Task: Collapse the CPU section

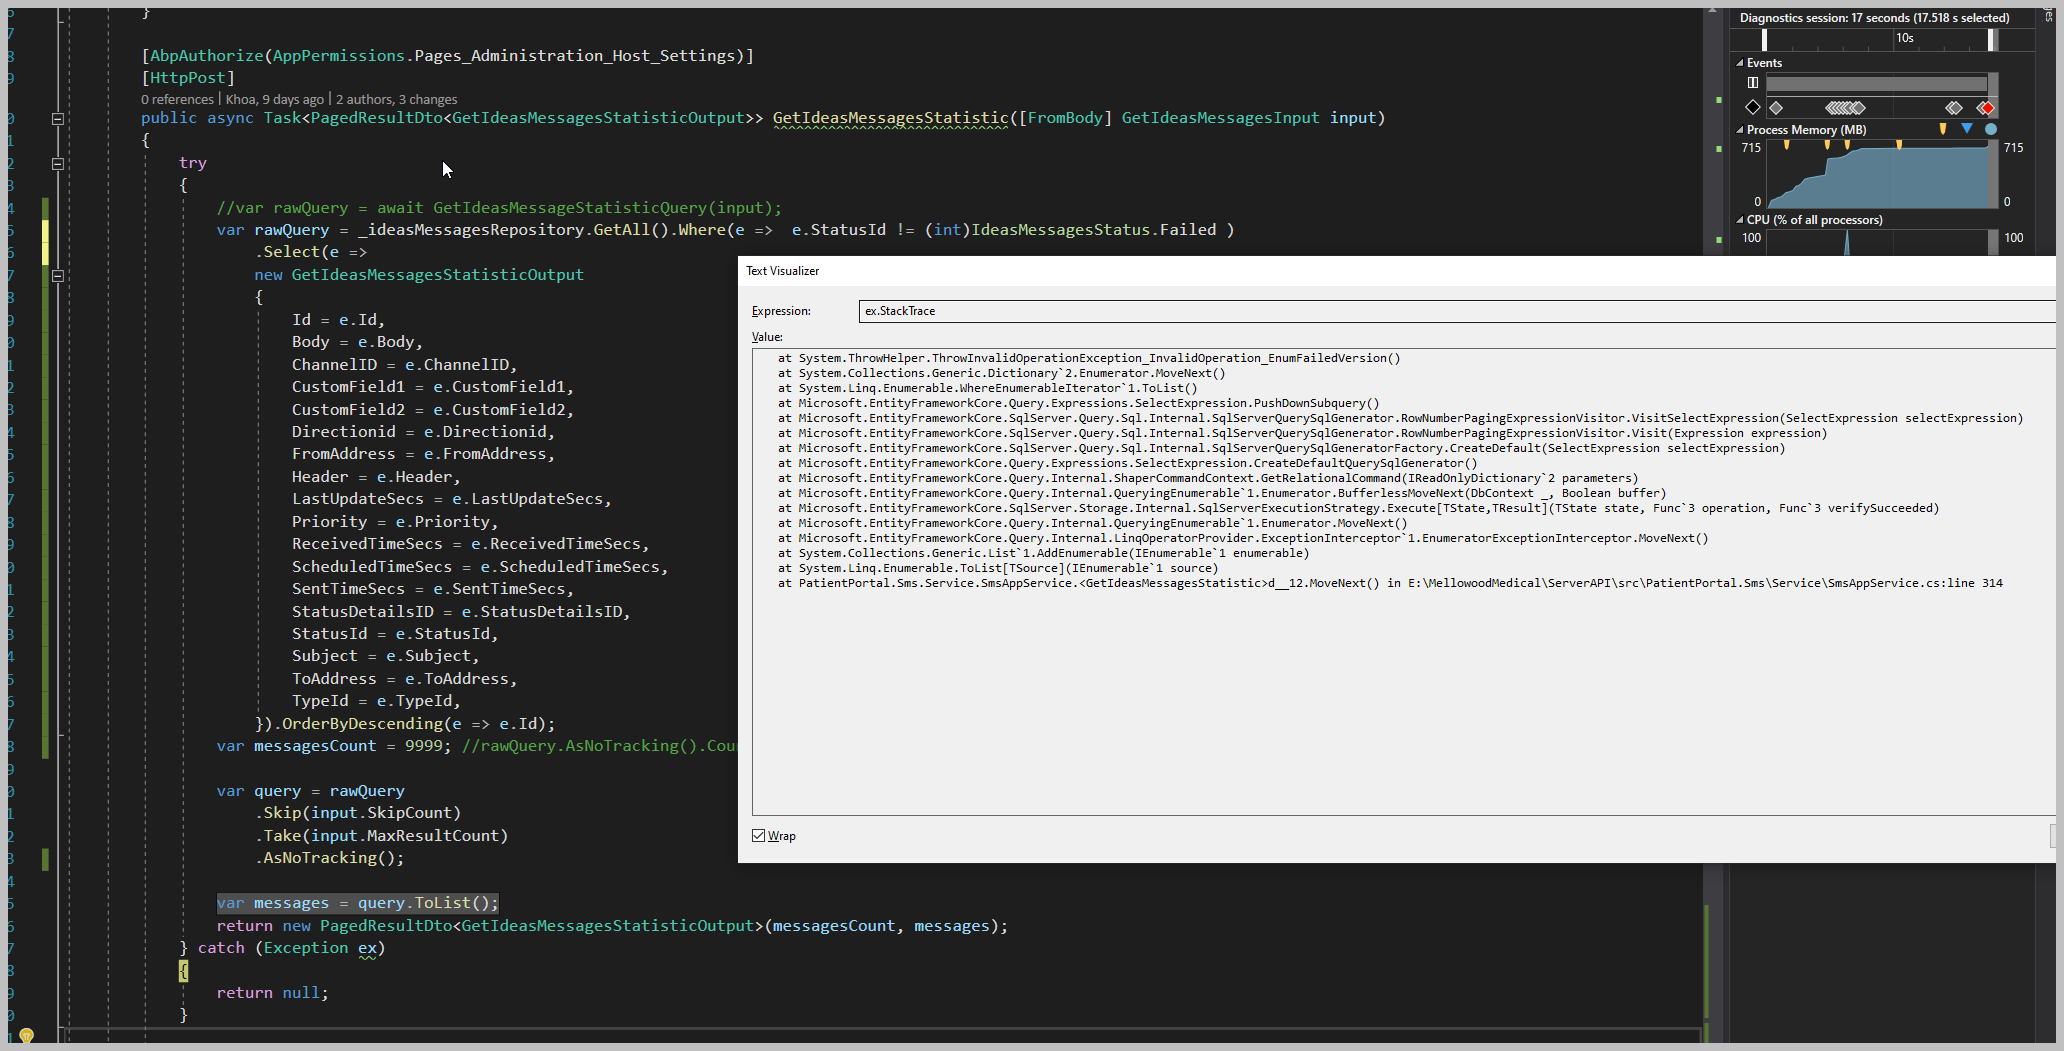Action: pos(1739,220)
